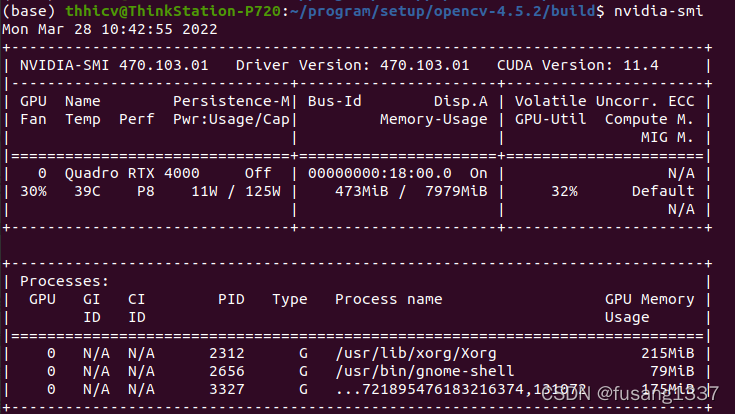
Task: Click the 'PID' column header
Action: [x=231, y=299]
